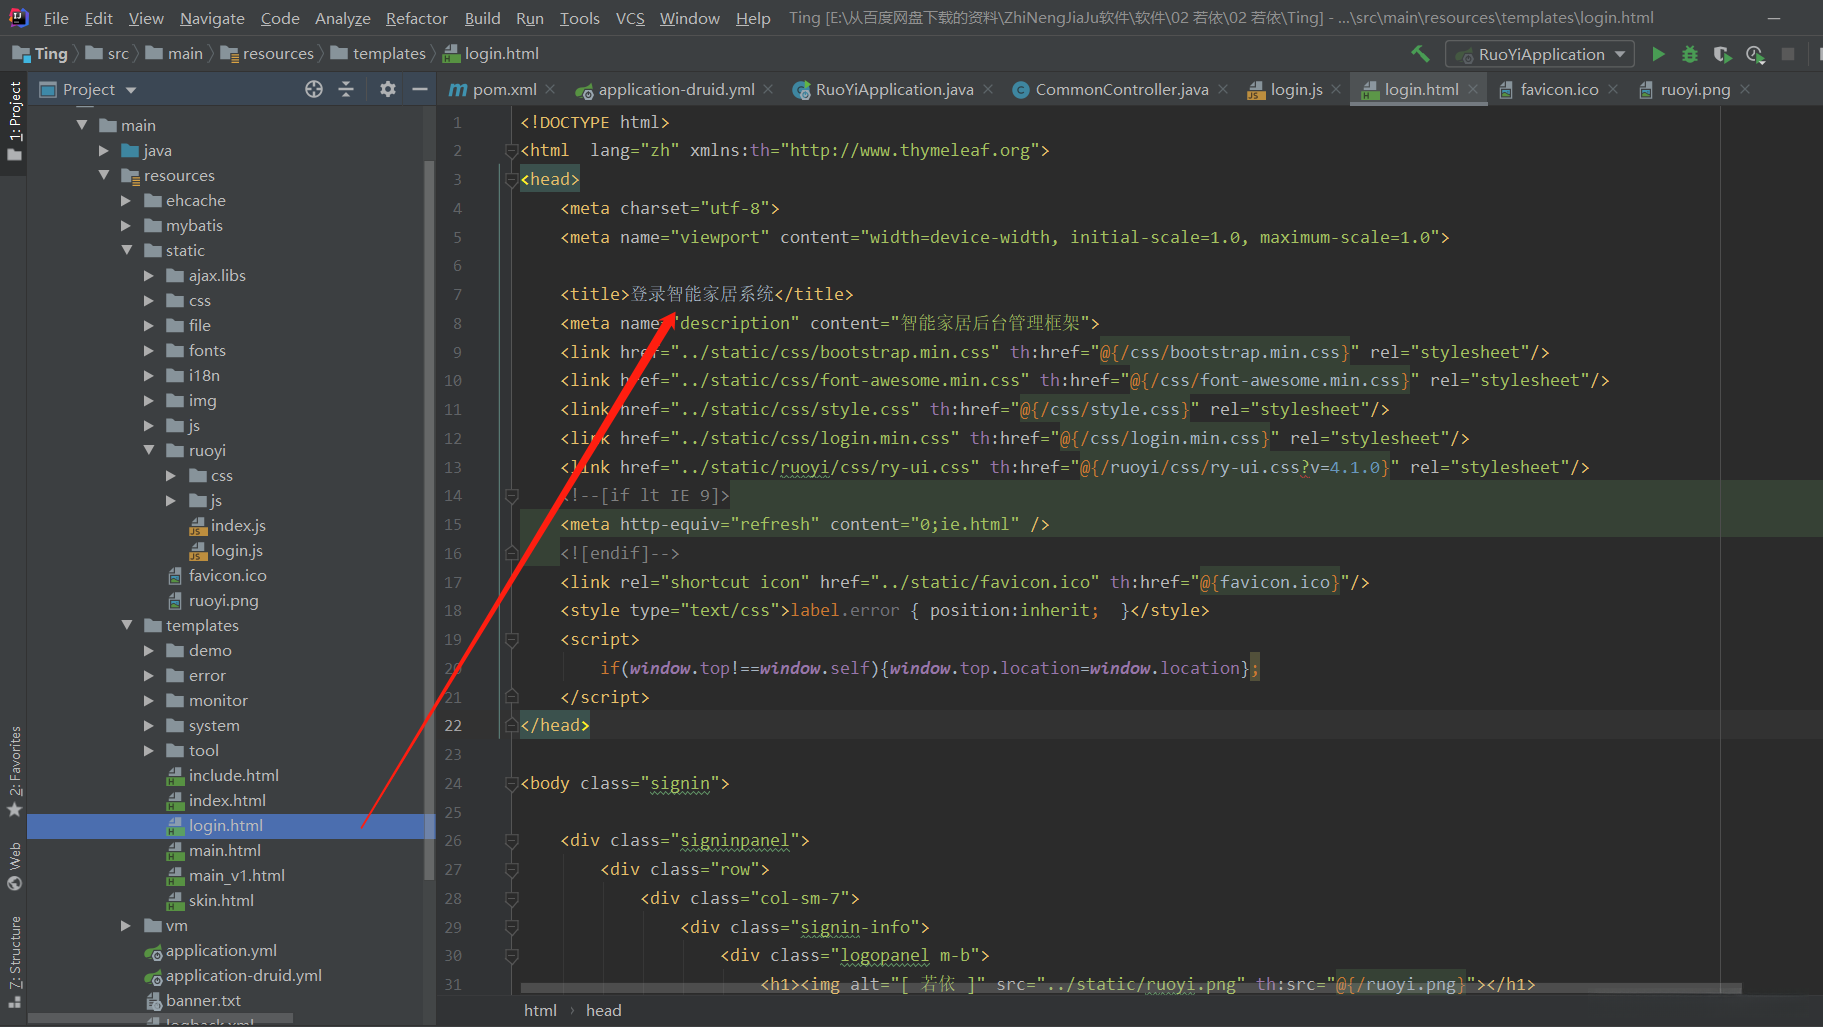
Task: Collapse the static folder in tree
Action: click(x=127, y=251)
